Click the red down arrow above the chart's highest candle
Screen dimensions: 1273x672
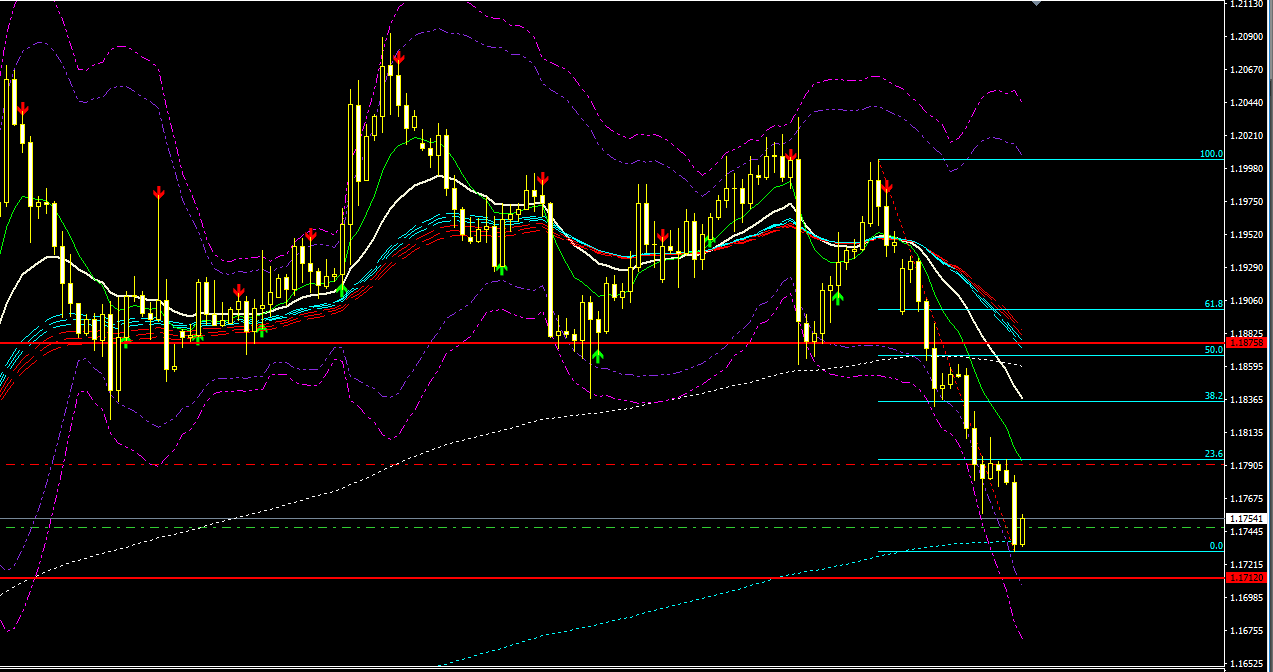pos(398,57)
